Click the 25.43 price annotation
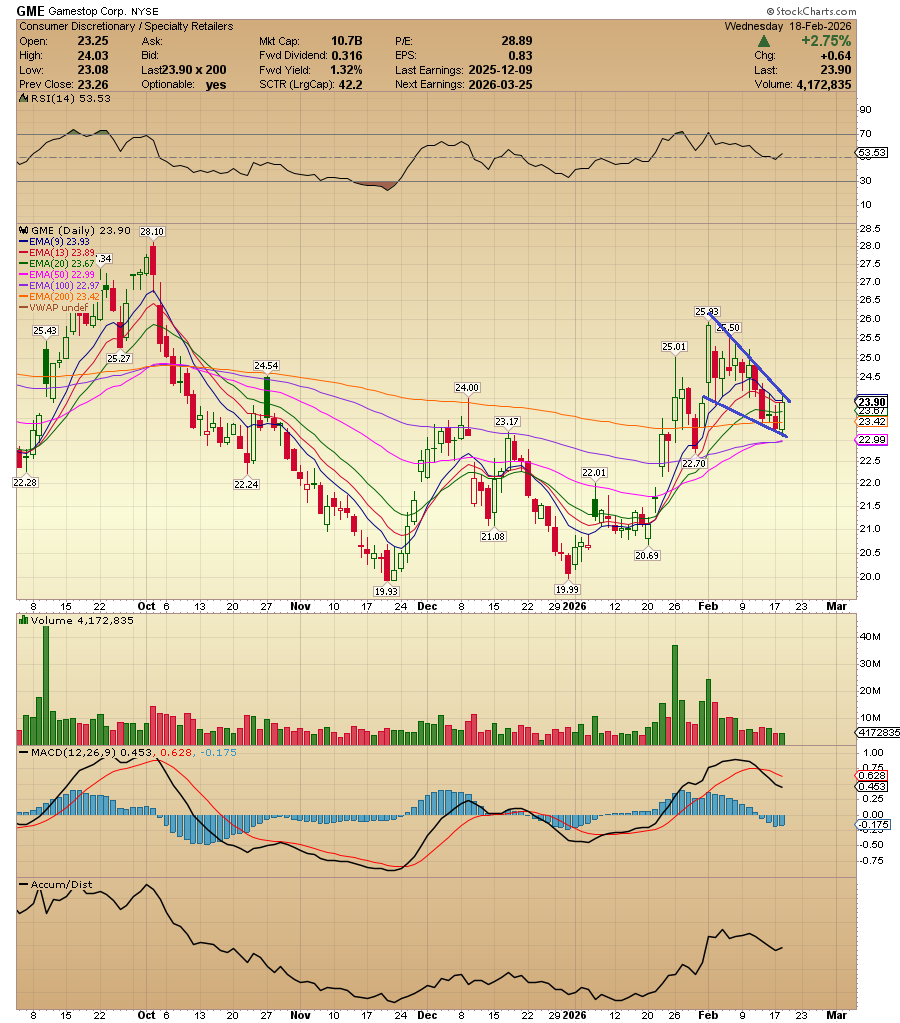 click(x=45, y=331)
